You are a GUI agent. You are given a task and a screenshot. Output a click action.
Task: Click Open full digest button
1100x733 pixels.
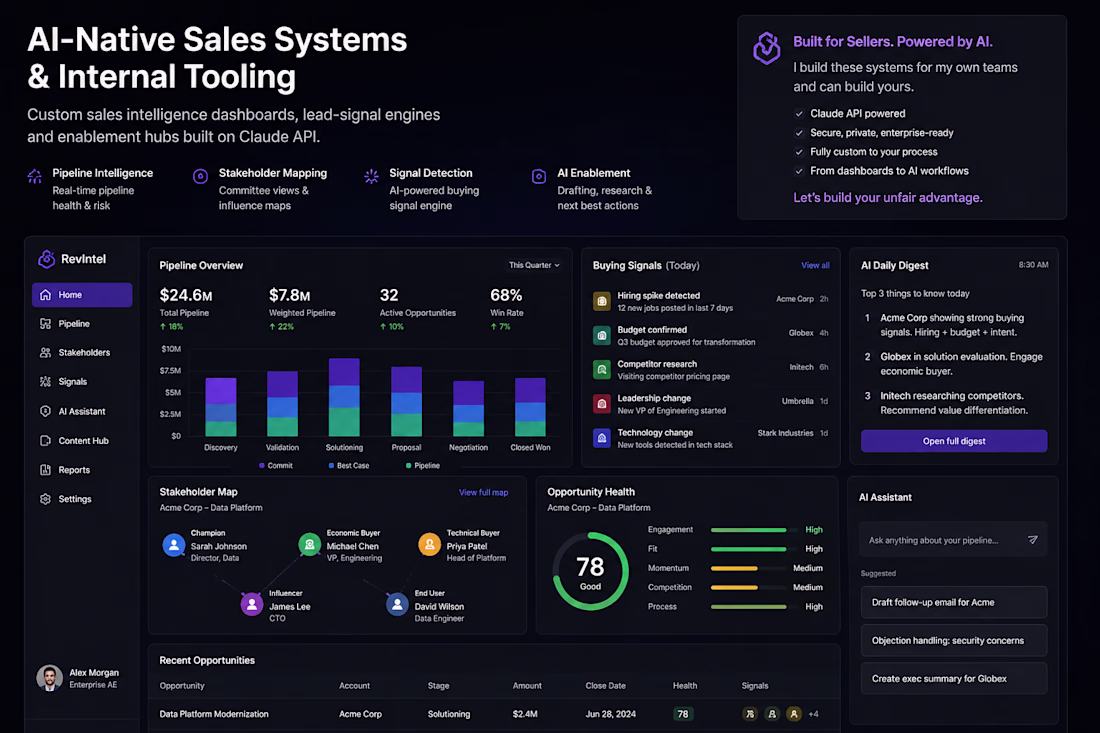[954, 441]
